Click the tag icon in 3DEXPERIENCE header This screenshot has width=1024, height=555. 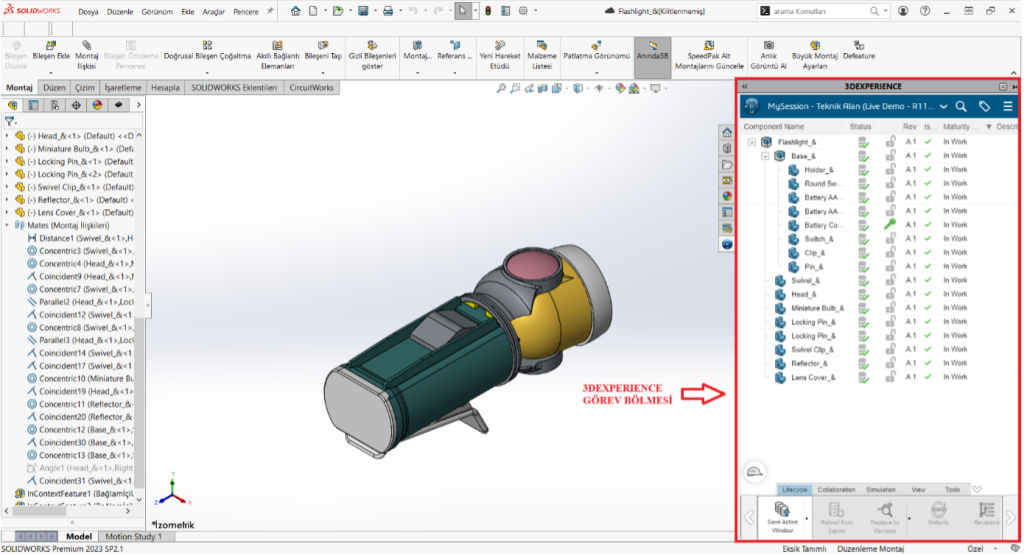click(985, 106)
